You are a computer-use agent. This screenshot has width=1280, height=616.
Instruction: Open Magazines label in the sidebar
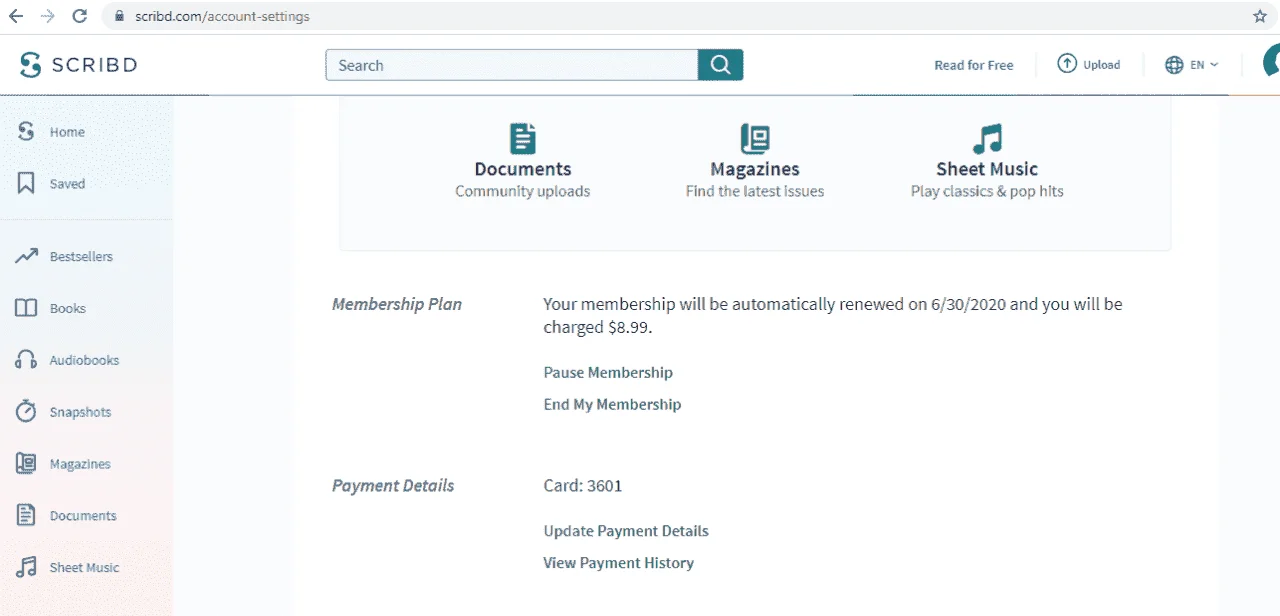[x=80, y=464]
